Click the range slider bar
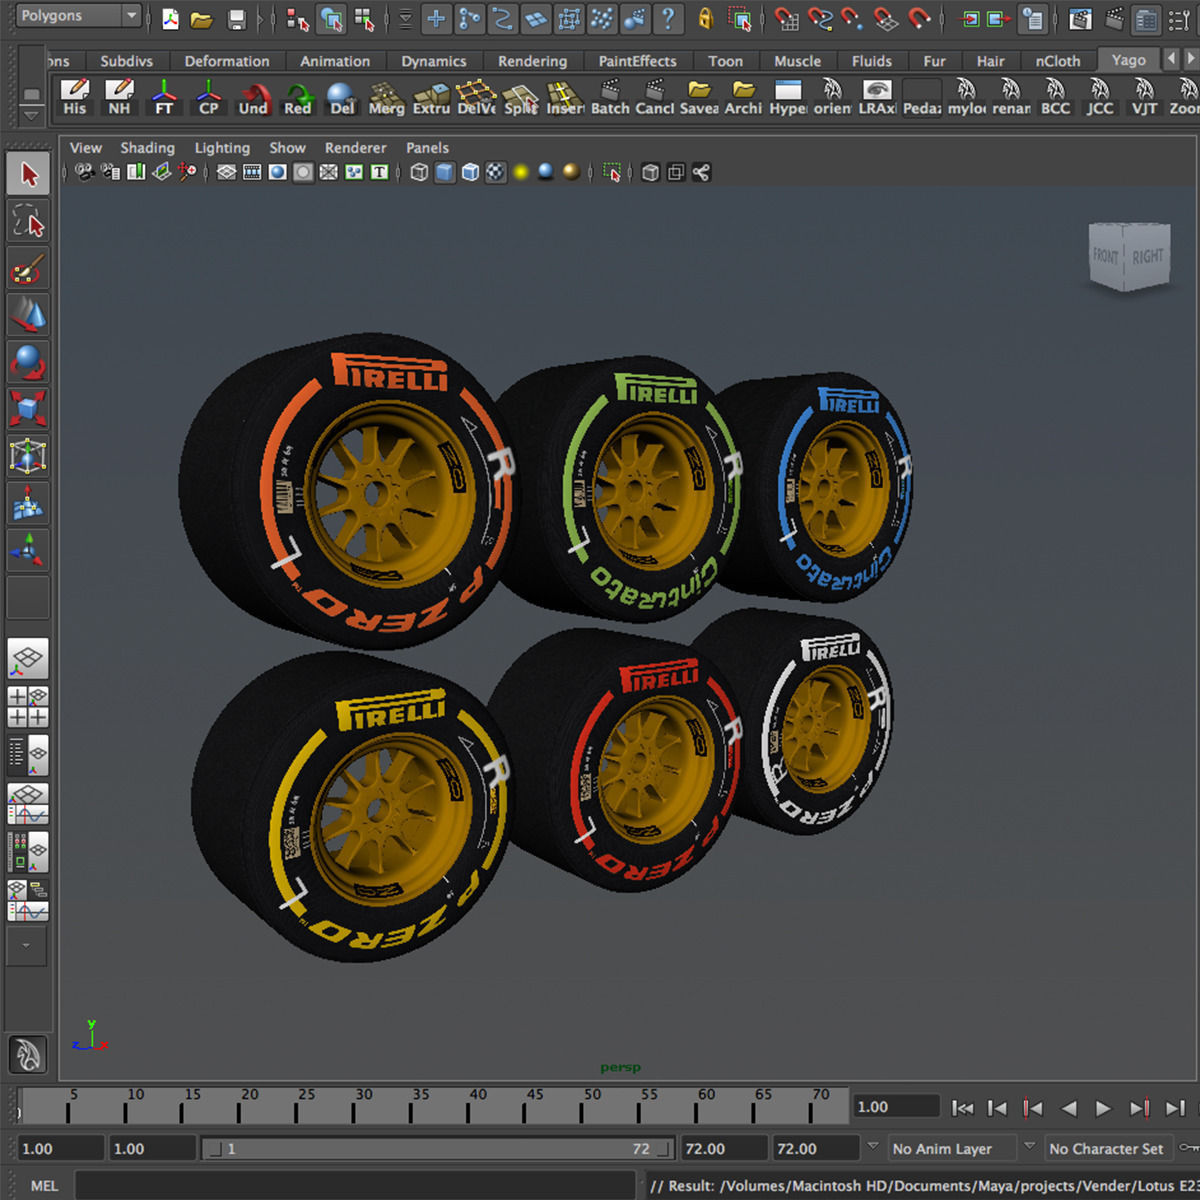 (437, 1149)
